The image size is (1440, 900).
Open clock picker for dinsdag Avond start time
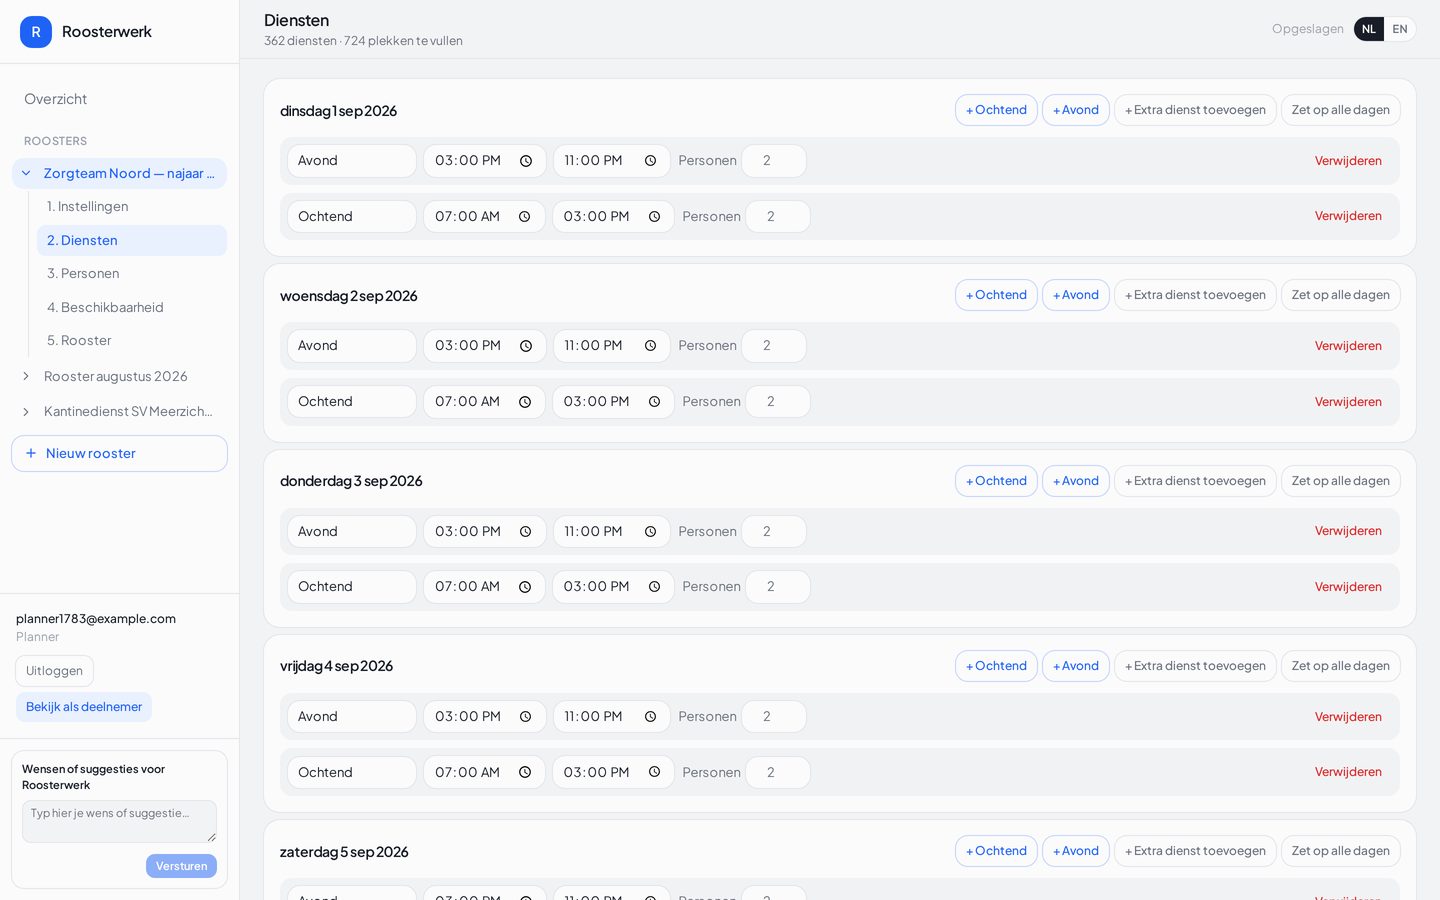click(526, 161)
